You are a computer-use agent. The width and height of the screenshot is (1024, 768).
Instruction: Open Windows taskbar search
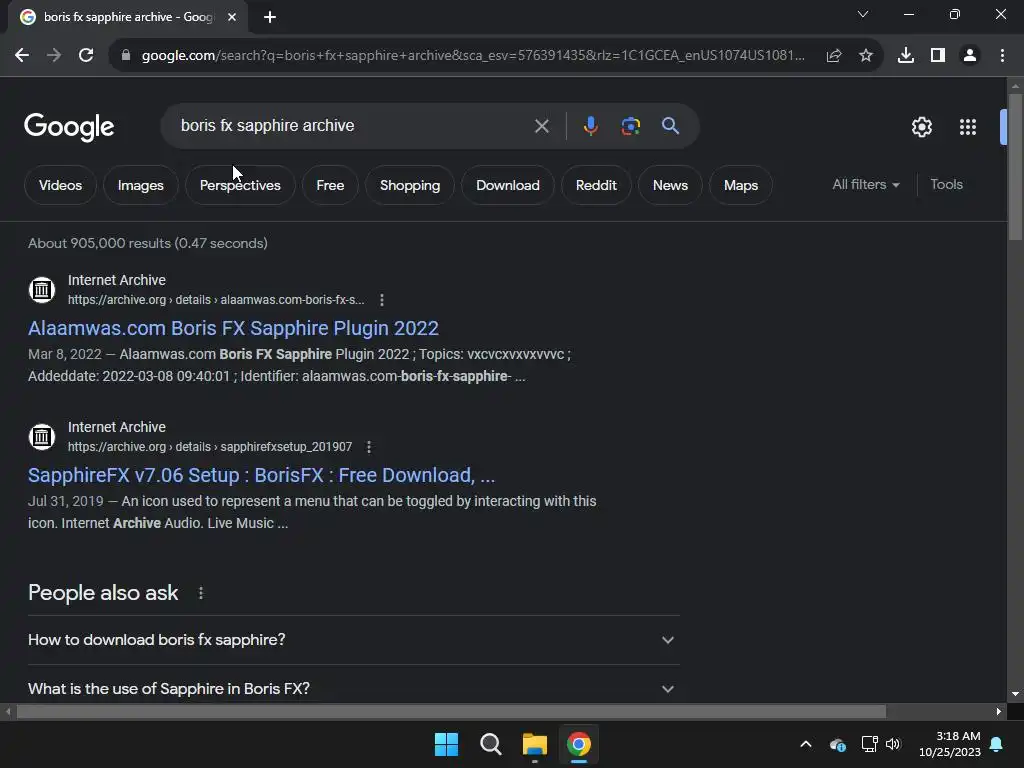point(490,744)
